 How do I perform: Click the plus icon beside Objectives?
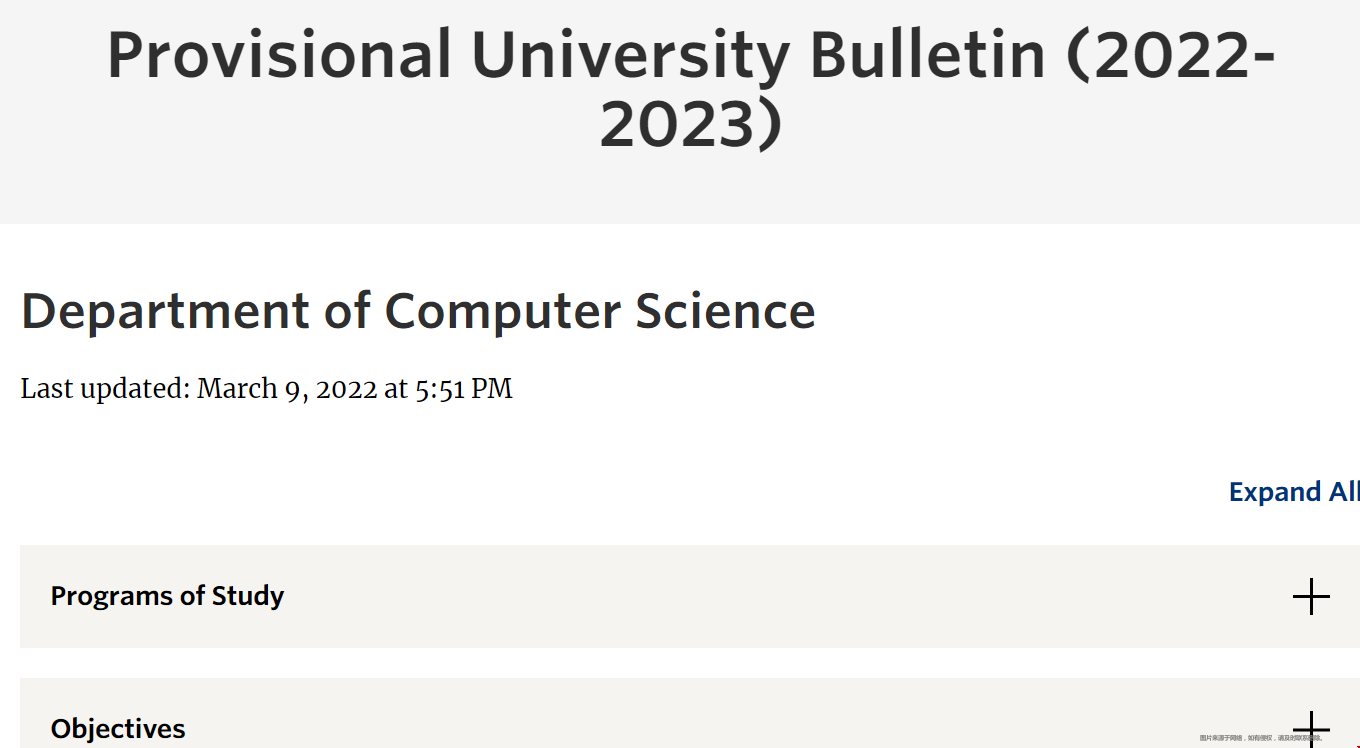(x=1311, y=729)
